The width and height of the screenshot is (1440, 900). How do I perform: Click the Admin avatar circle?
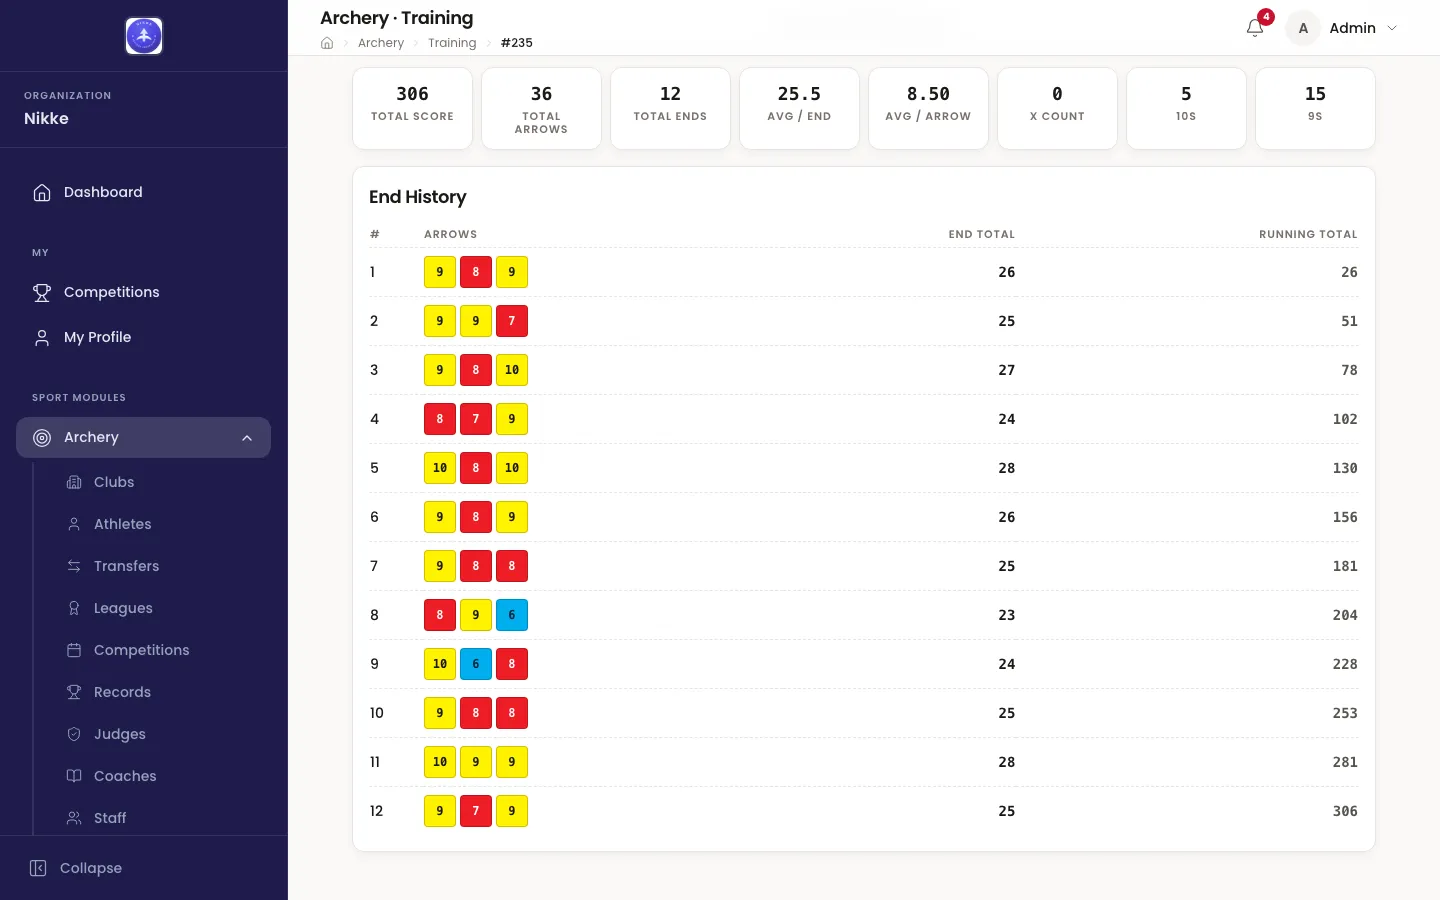click(1303, 28)
